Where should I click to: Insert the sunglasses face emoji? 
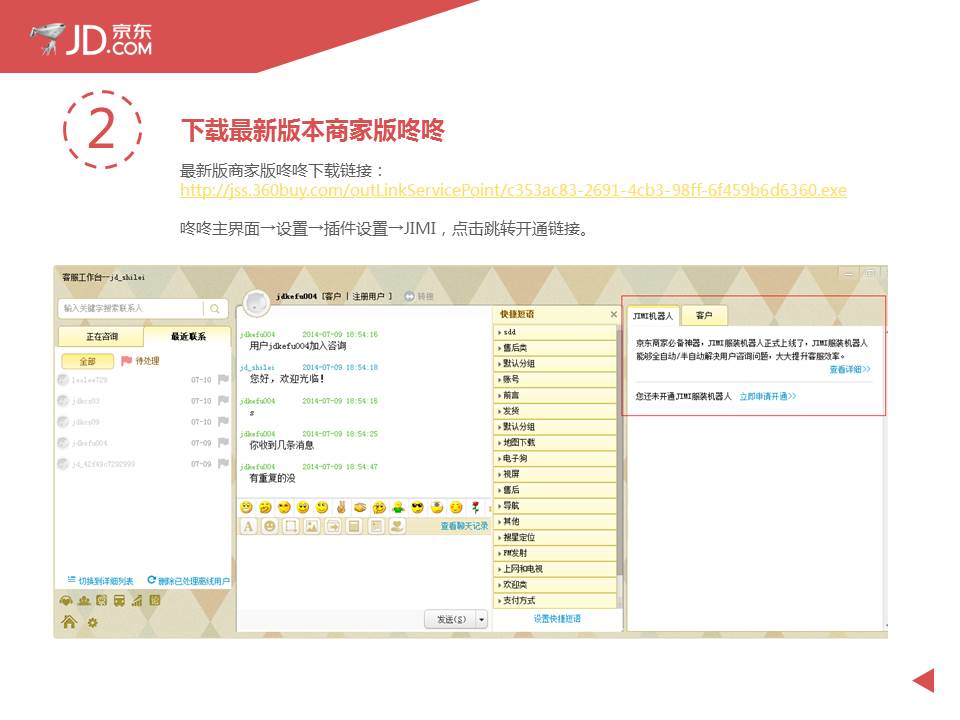click(418, 507)
